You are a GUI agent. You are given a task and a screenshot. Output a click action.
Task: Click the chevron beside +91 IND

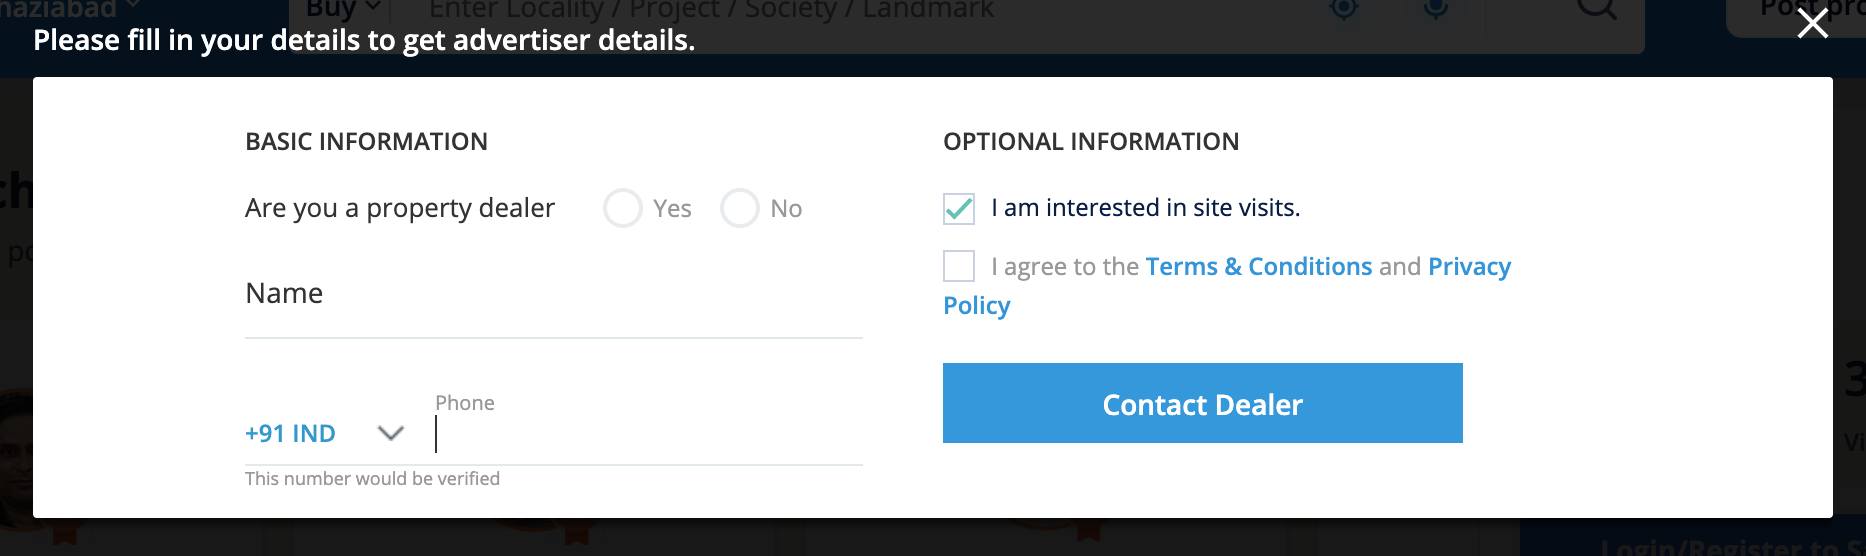(x=390, y=433)
